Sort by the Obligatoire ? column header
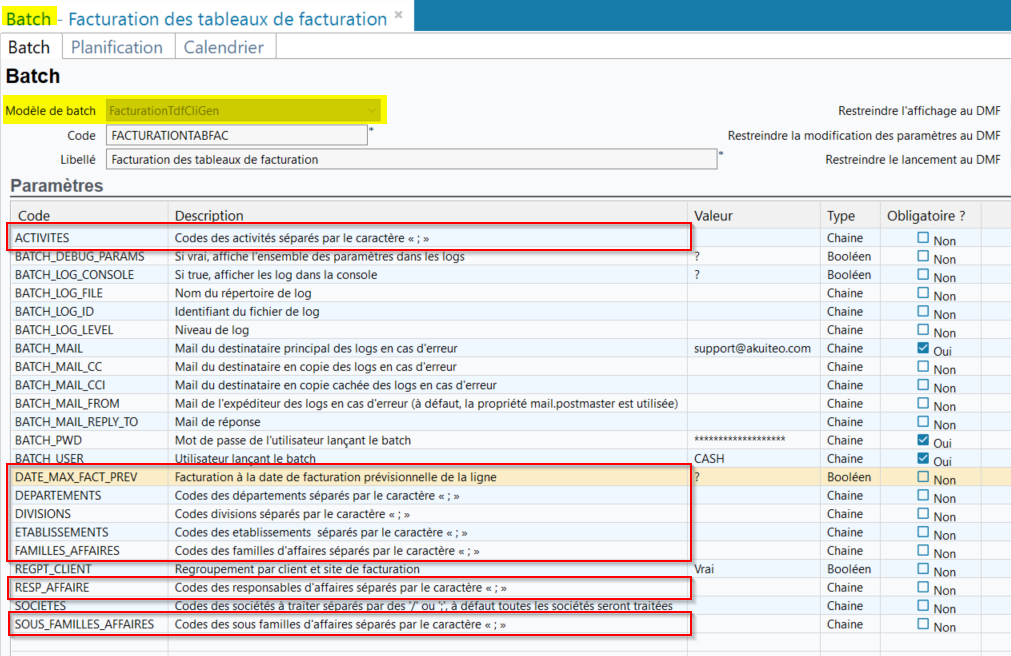The image size is (1011, 656). pyautogui.click(x=930, y=215)
